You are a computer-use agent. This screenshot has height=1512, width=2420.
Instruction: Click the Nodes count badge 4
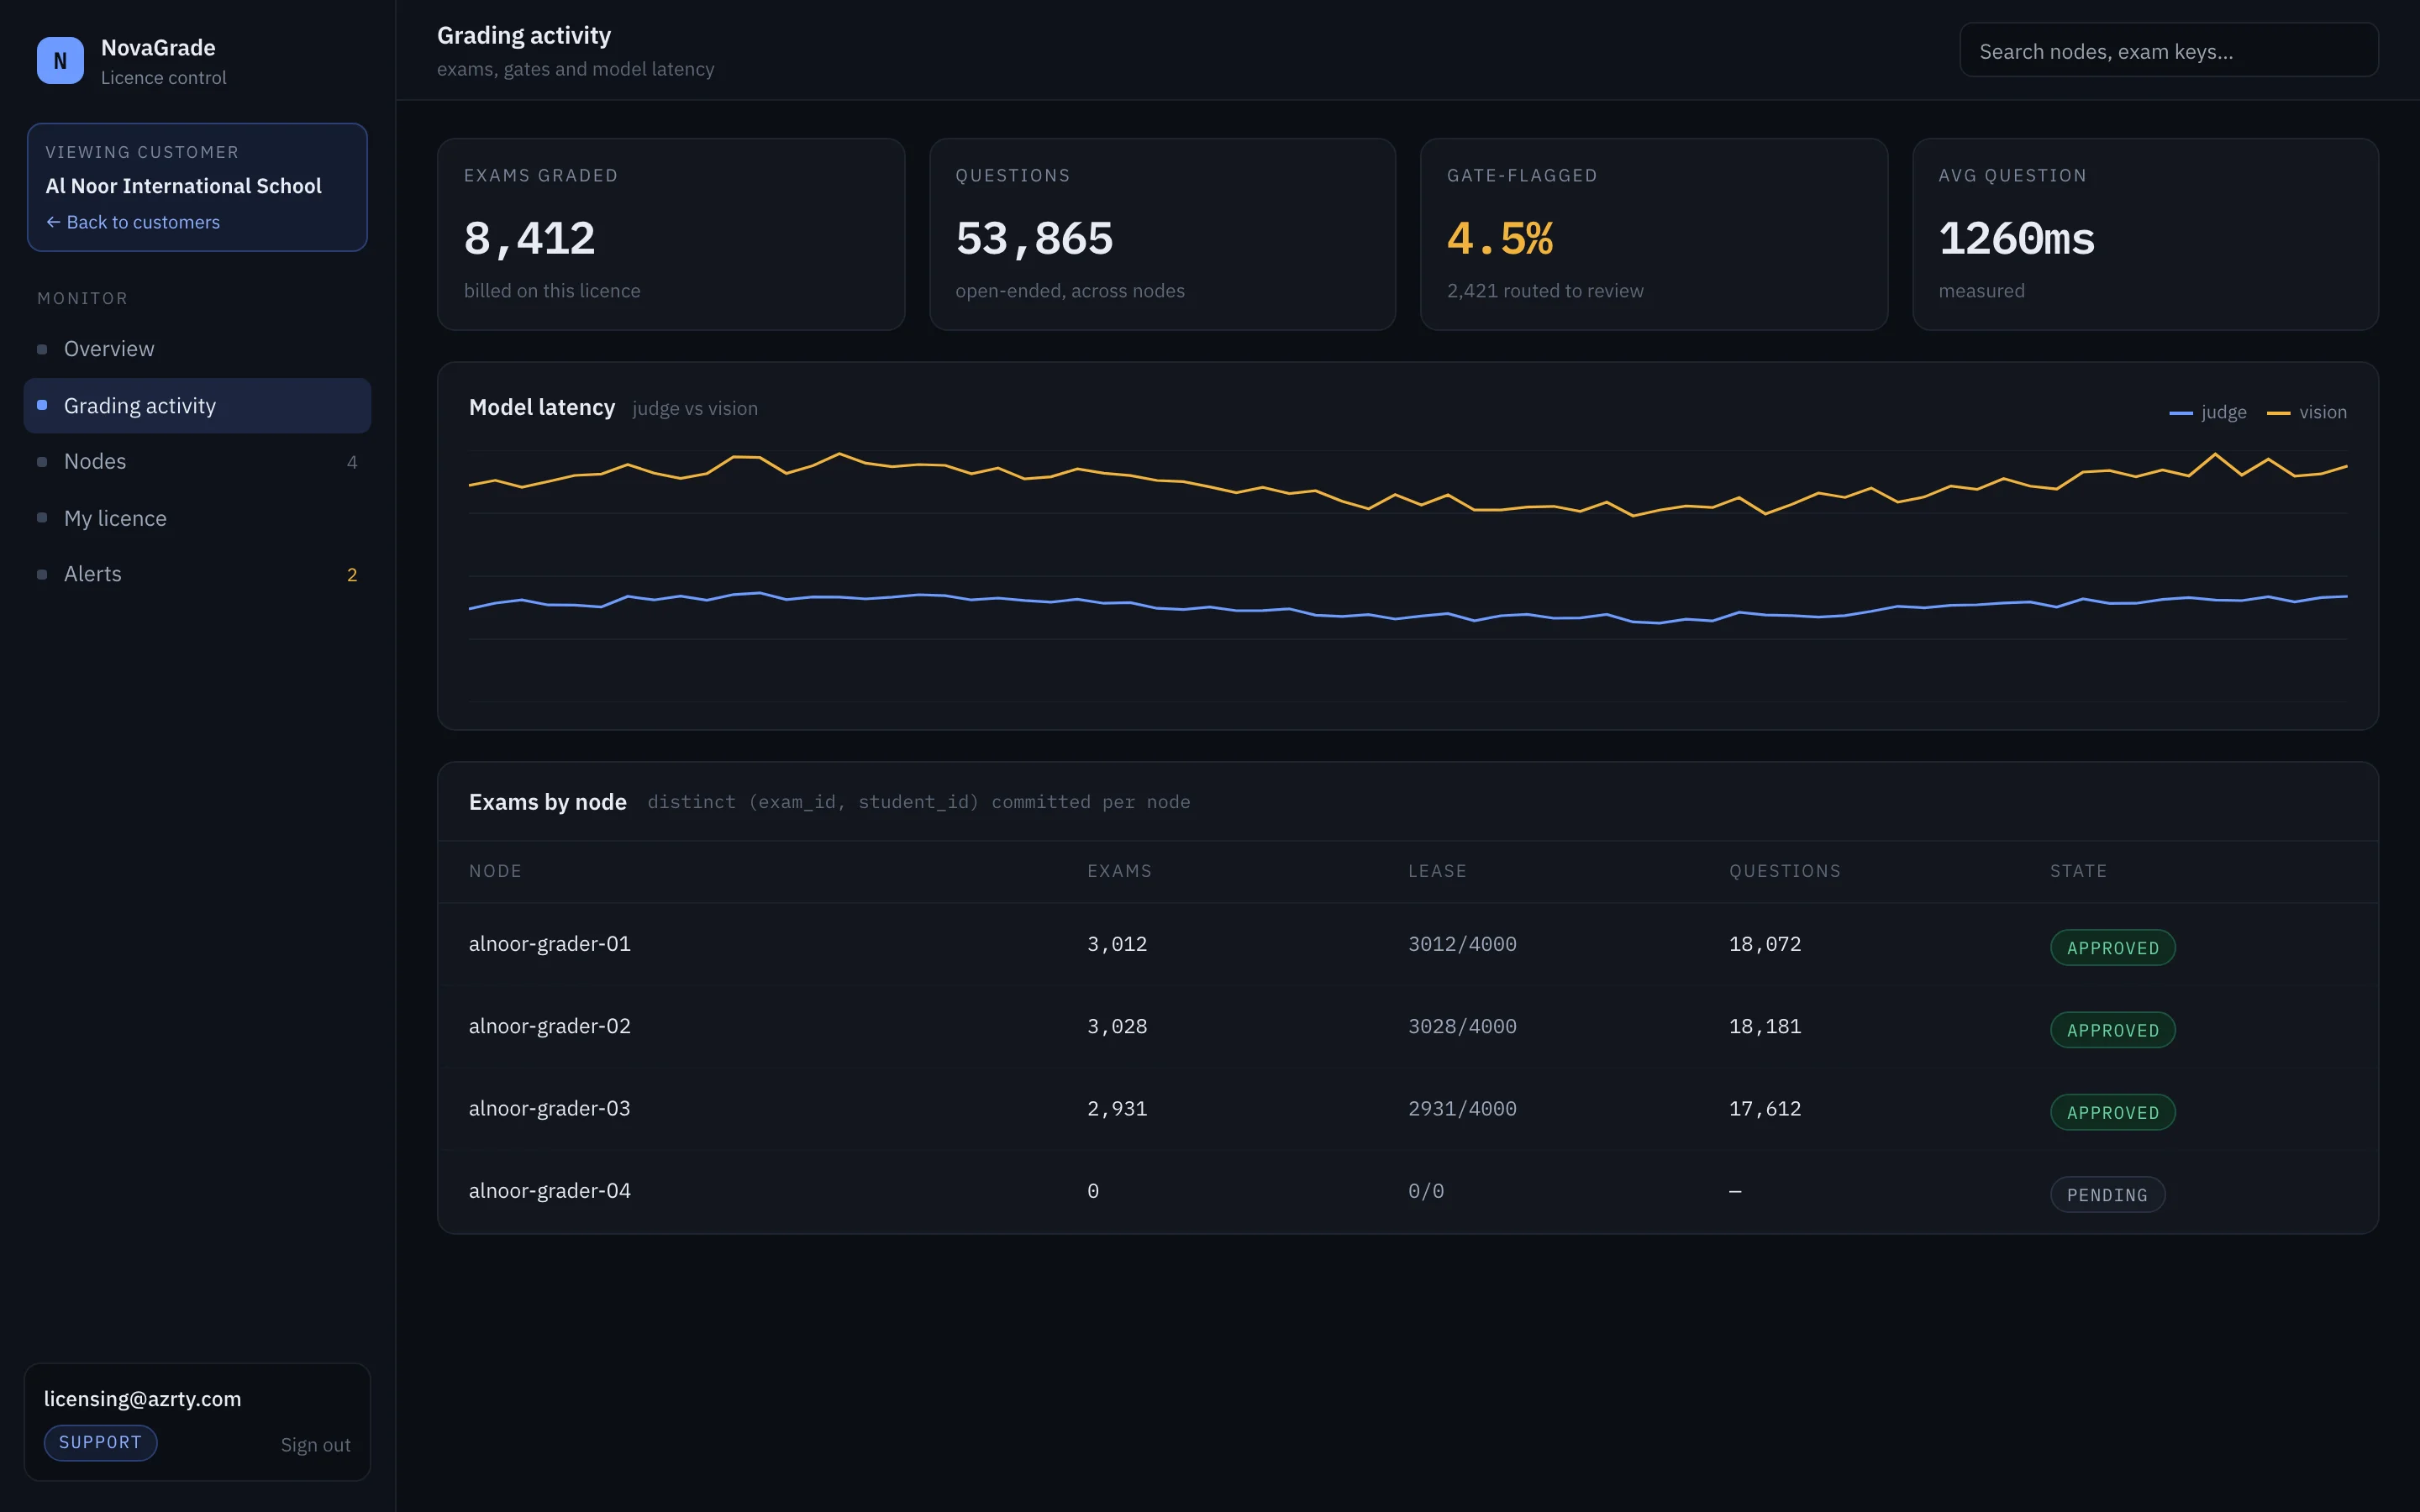[x=352, y=462]
